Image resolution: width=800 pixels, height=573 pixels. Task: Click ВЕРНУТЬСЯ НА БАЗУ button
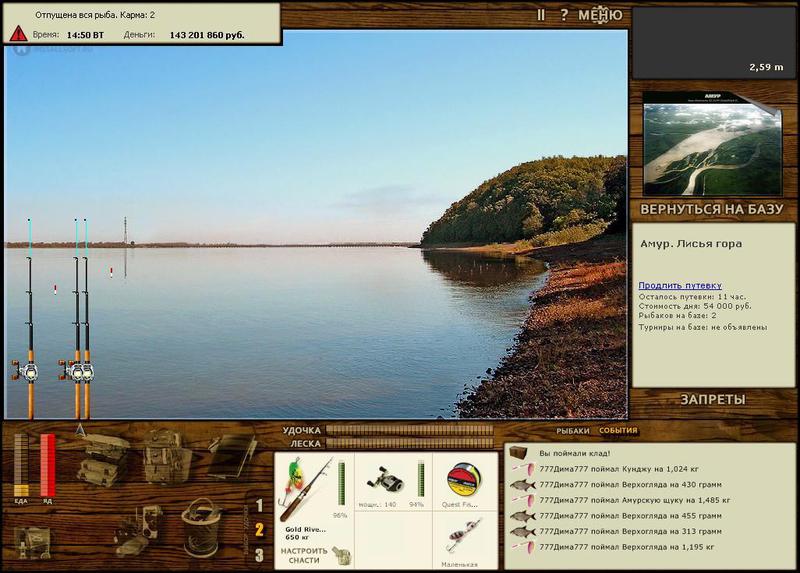(x=713, y=210)
